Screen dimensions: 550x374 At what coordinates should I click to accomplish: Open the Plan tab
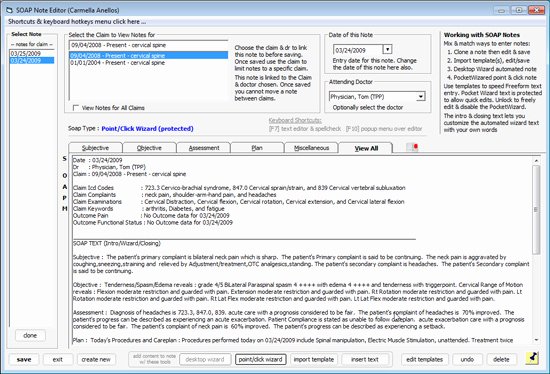tap(257, 148)
